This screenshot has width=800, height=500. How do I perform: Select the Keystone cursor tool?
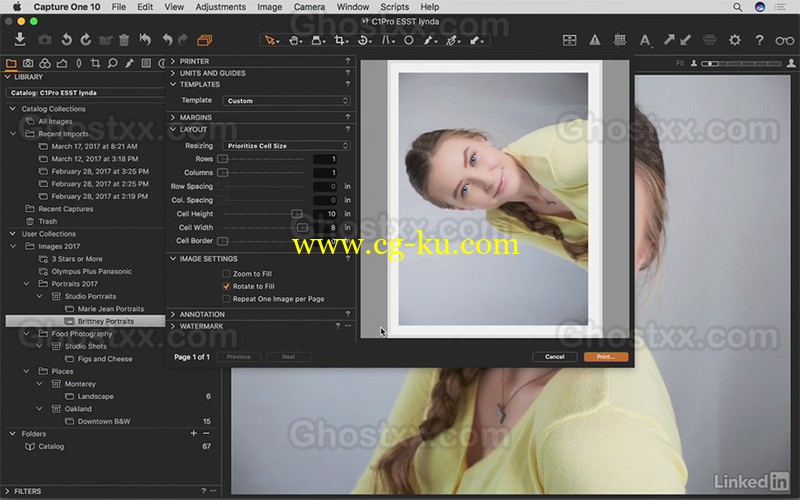387,40
